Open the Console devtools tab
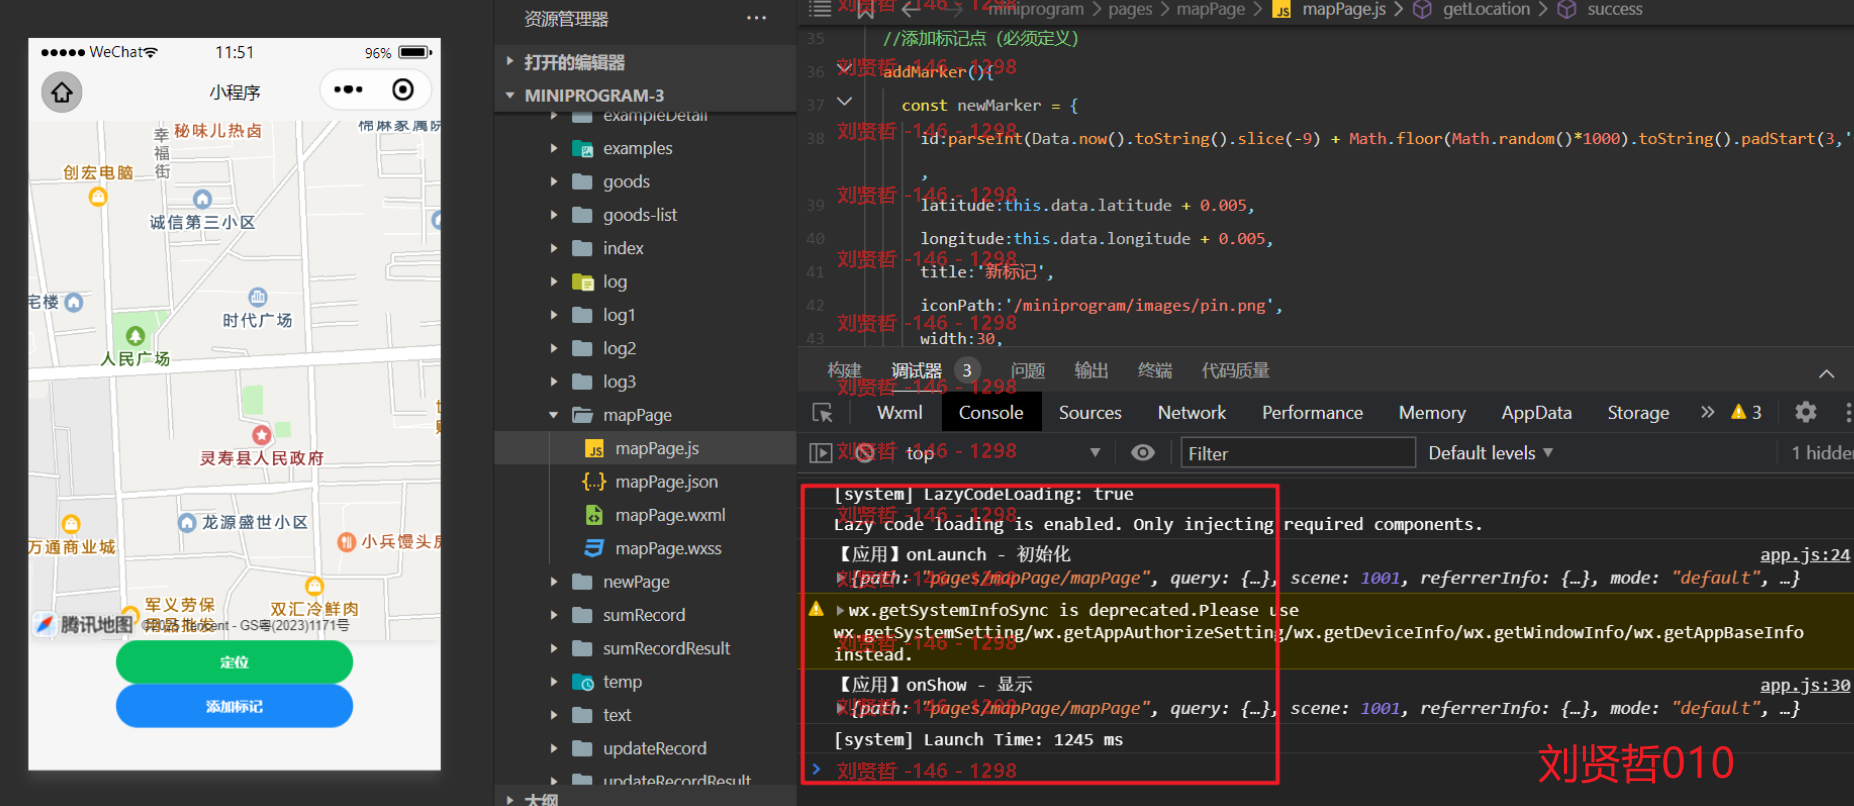This screenshot has width=1854, height=806. pos(991,413)
